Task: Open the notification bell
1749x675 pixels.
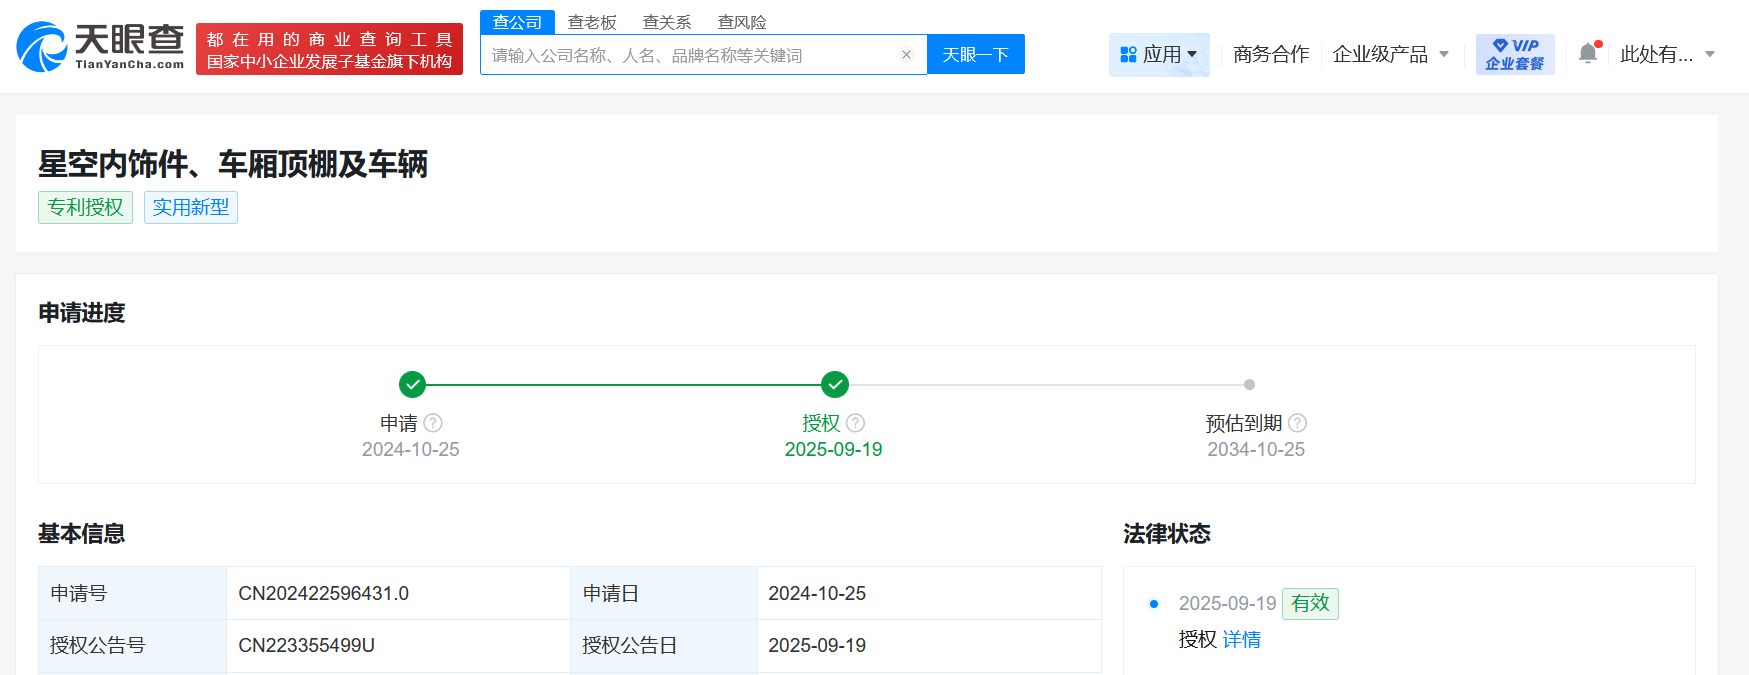Action: (x=1588, y=54)
